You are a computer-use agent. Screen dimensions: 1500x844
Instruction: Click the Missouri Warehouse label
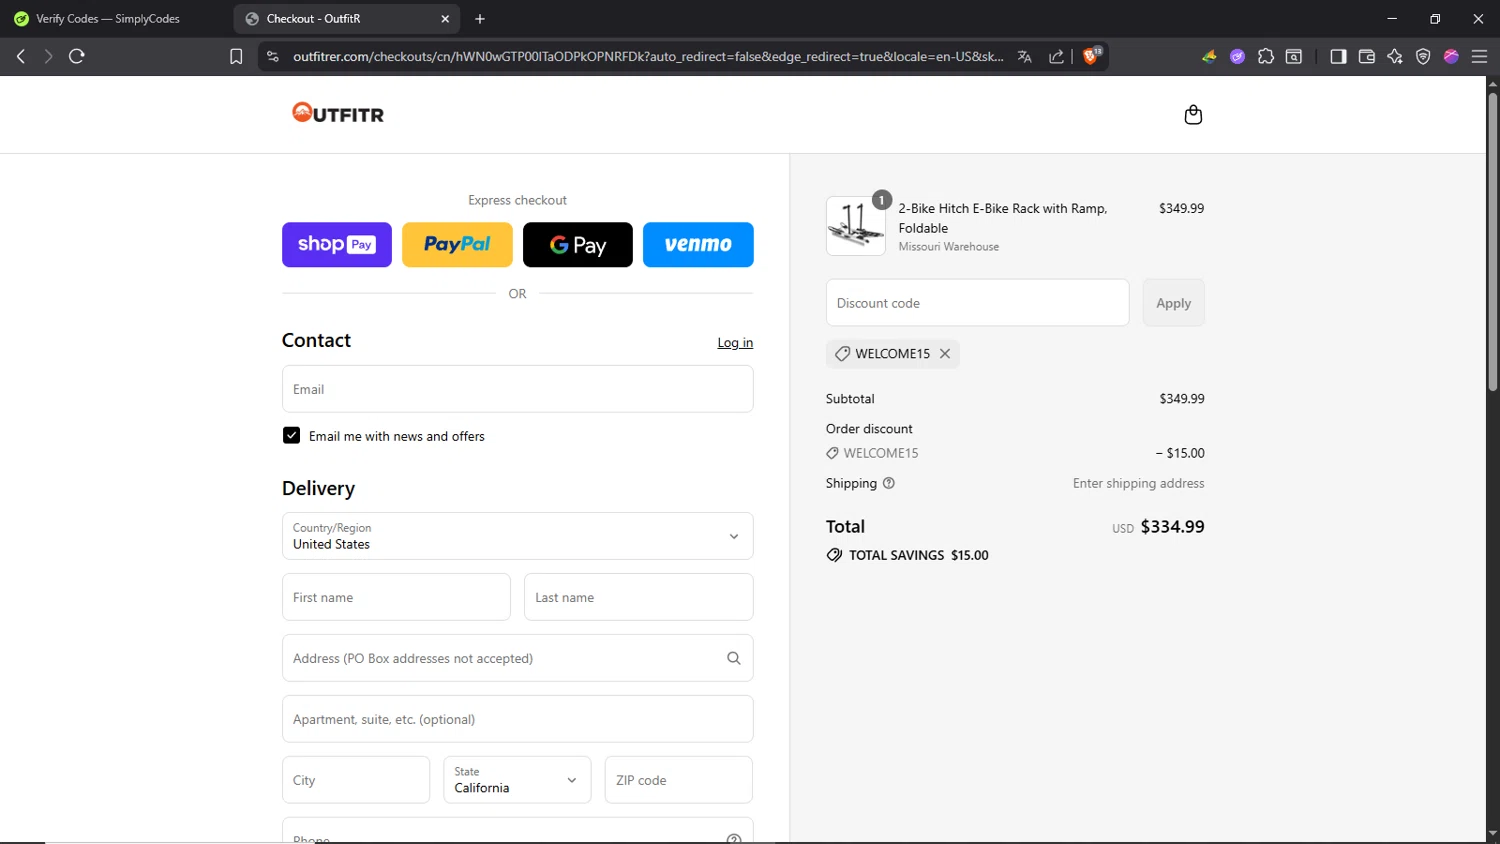(x=948, y=247)
